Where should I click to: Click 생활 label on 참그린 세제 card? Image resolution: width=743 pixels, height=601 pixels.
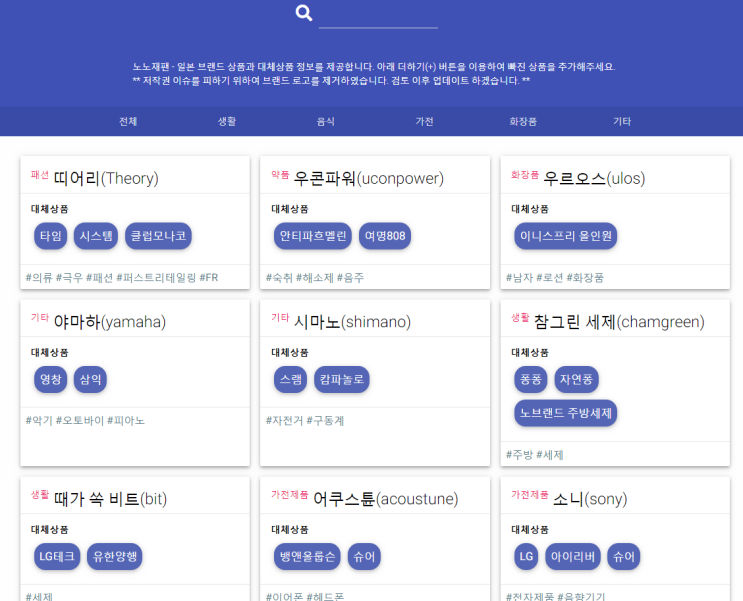[520, 318]
